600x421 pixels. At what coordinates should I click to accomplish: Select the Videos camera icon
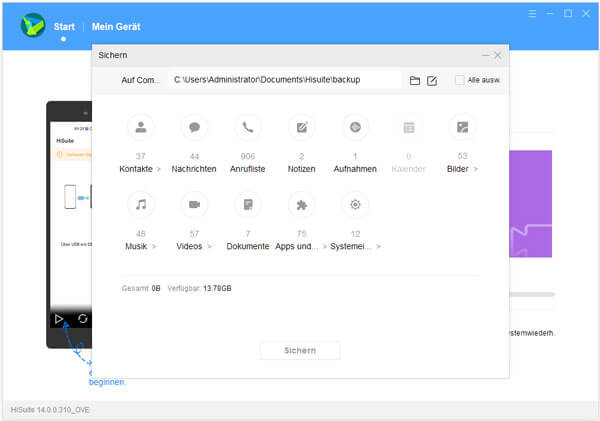194,204
